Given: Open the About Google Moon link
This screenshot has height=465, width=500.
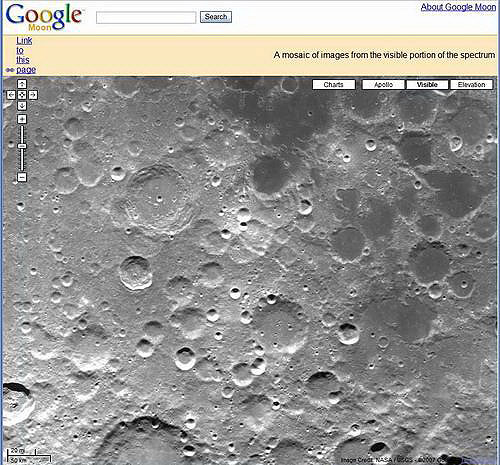Looking at the screenshot, I should [458, 7].
